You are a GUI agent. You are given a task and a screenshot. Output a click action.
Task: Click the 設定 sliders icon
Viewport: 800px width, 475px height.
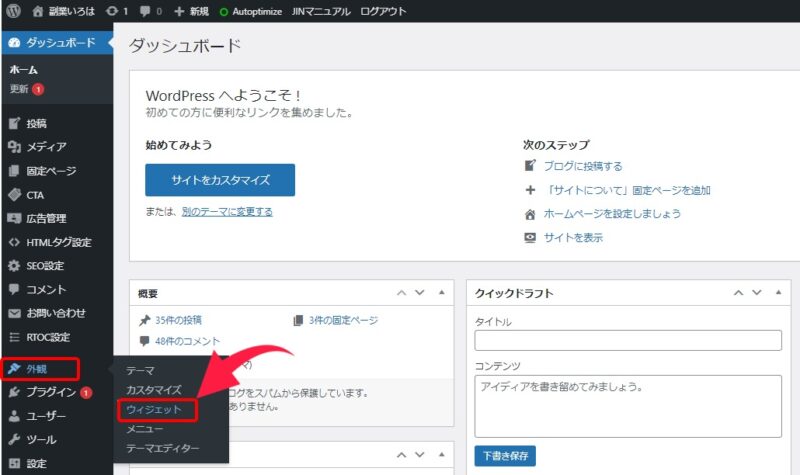[14, 463]
